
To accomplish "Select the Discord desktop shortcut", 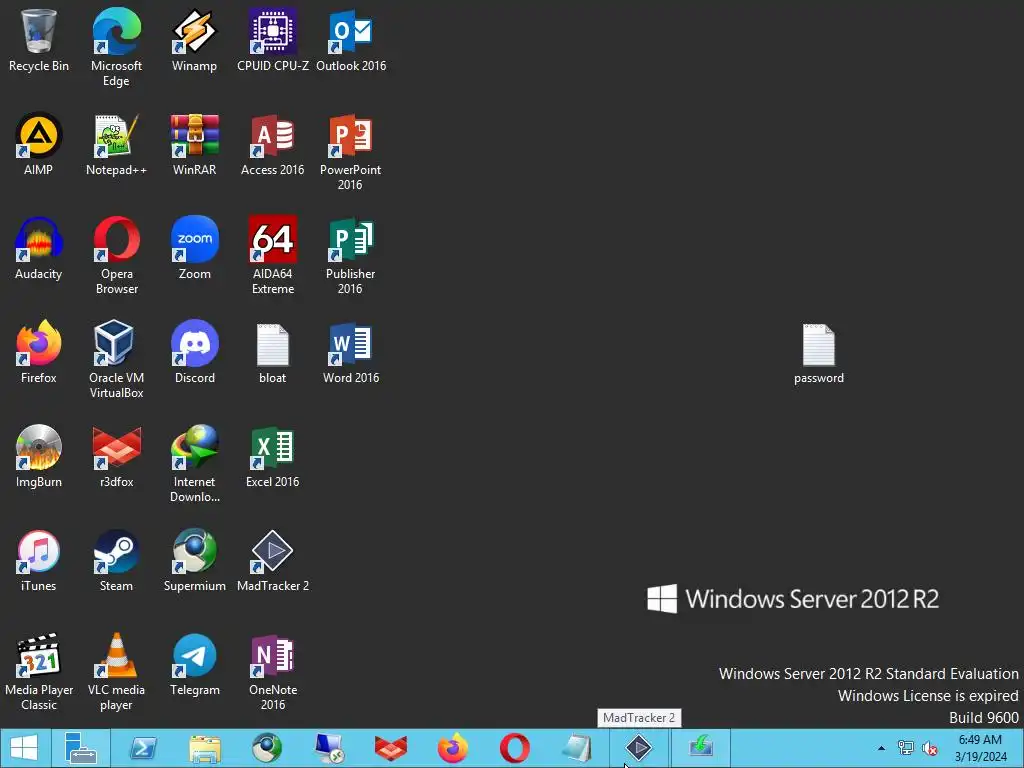I will tap(194, 352).
